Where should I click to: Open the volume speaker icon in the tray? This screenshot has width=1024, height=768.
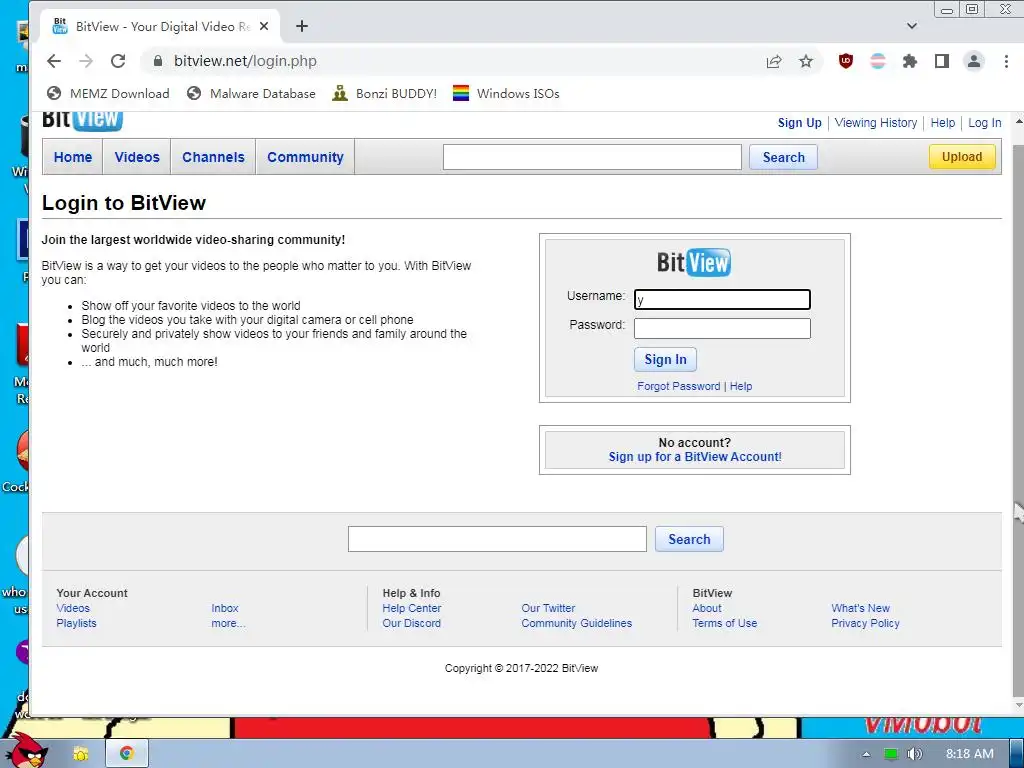tap(914, 754)
